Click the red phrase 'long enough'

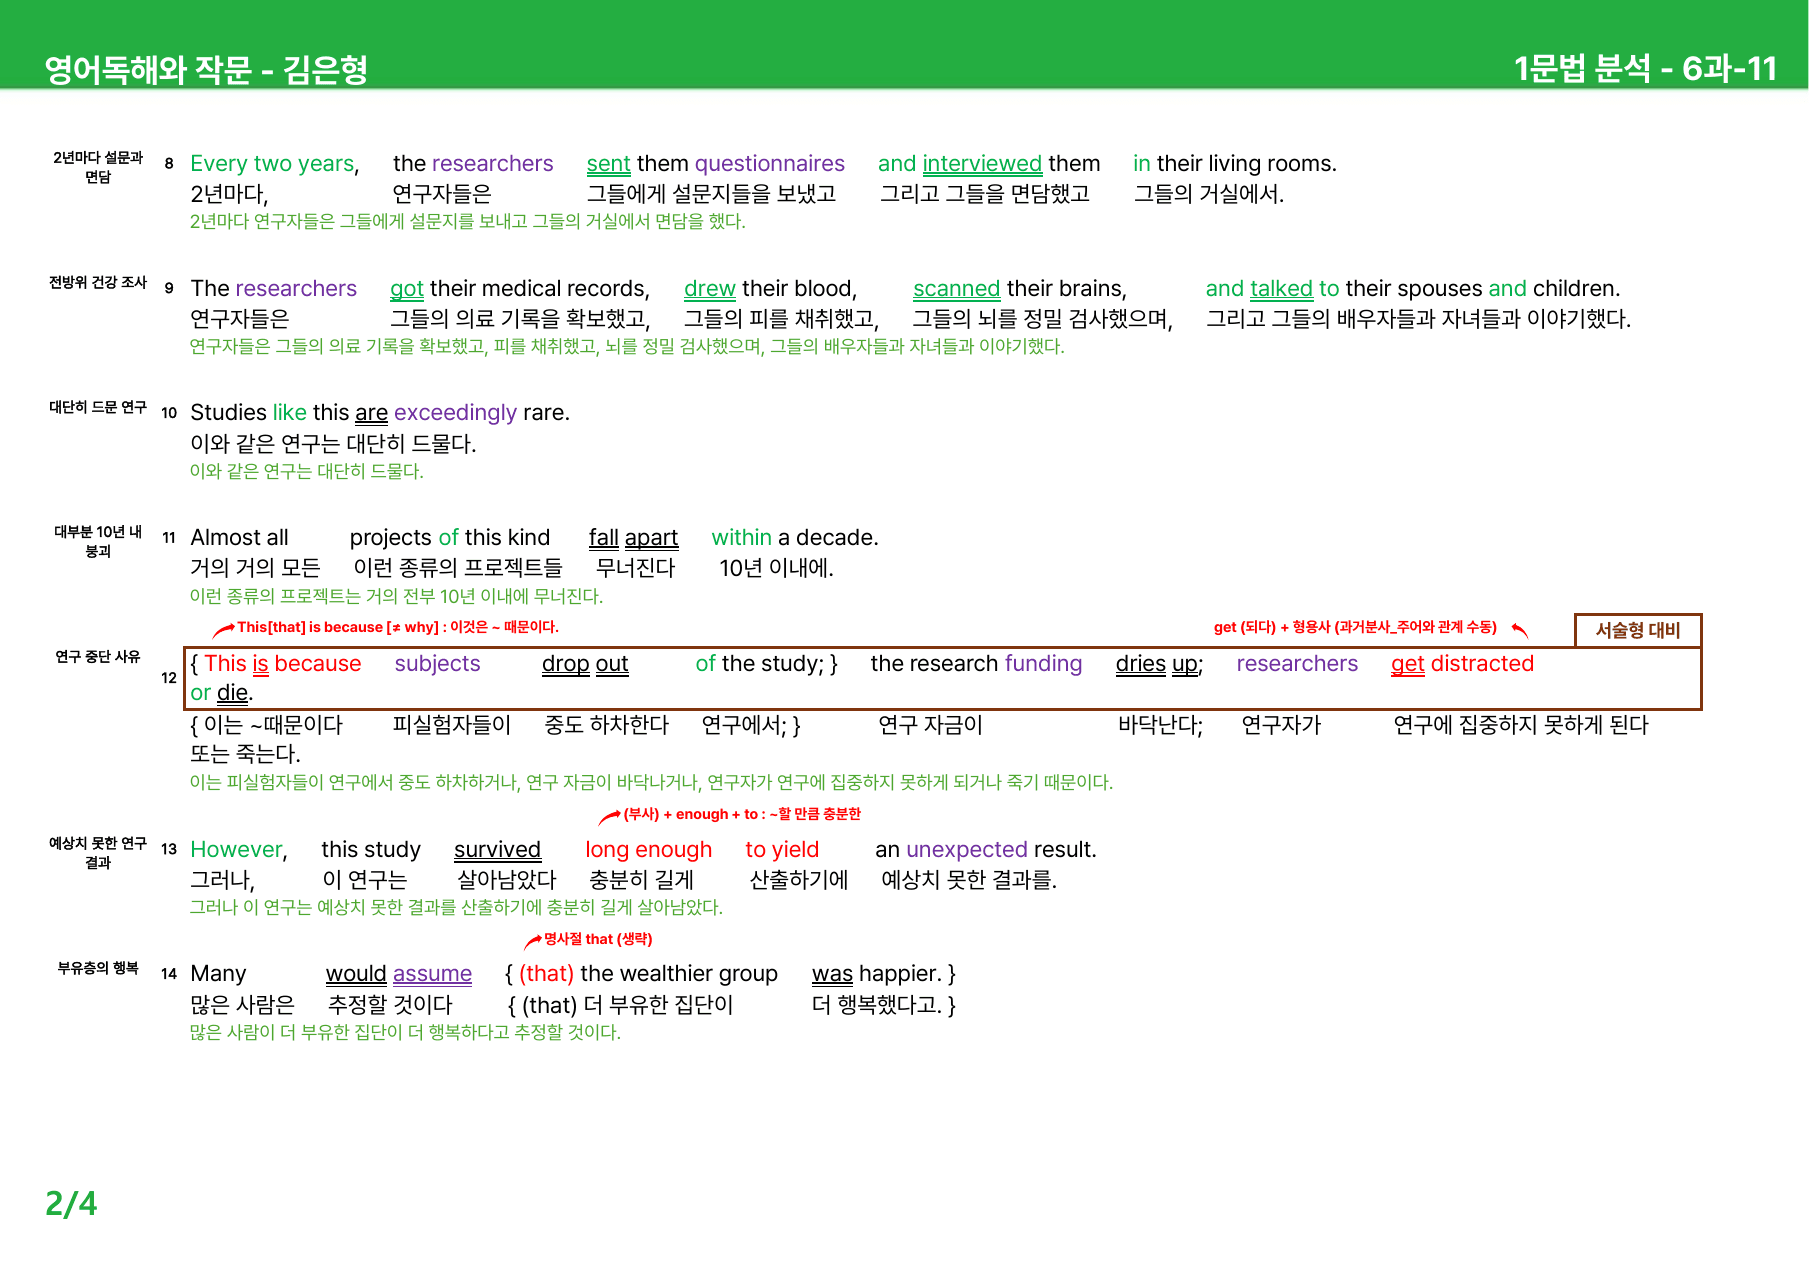pyautogui.click(x=649, y=850)
